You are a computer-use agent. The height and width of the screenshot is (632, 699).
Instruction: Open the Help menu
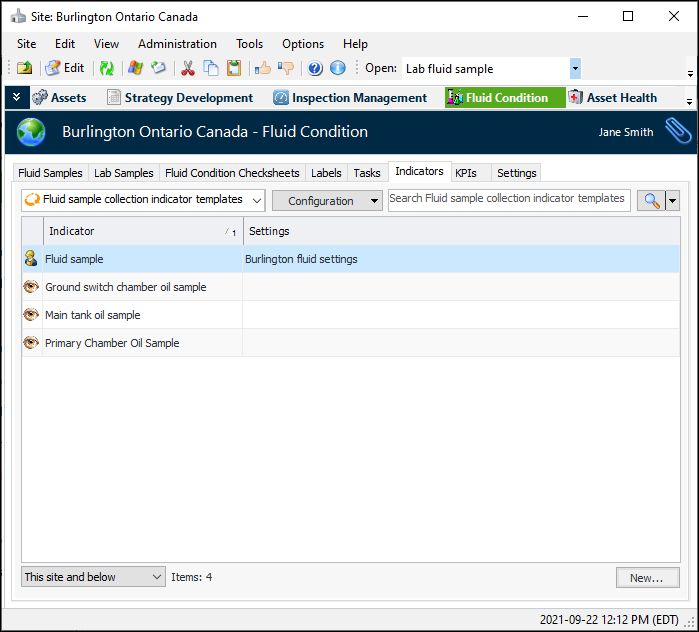[x=355, y=44]
